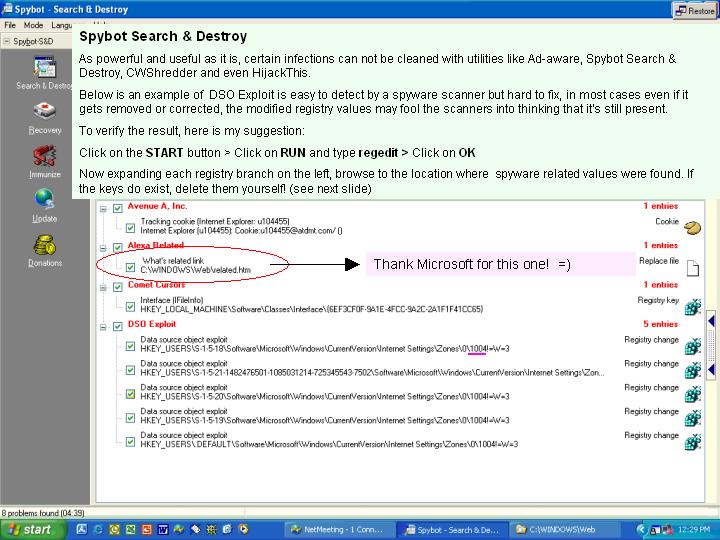Click registry change icon for S-1-5-20 entry

pos(692,394)
